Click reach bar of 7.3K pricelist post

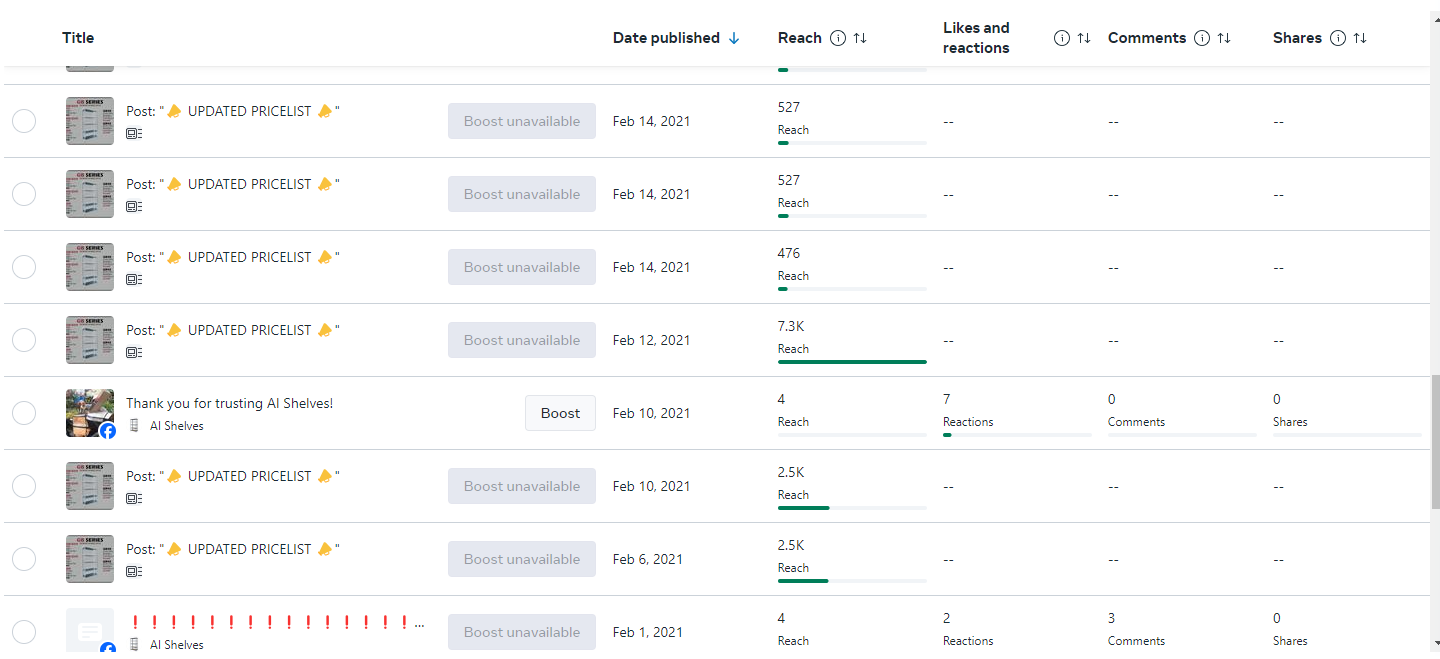pyautogui.click(x=852, y=361)
